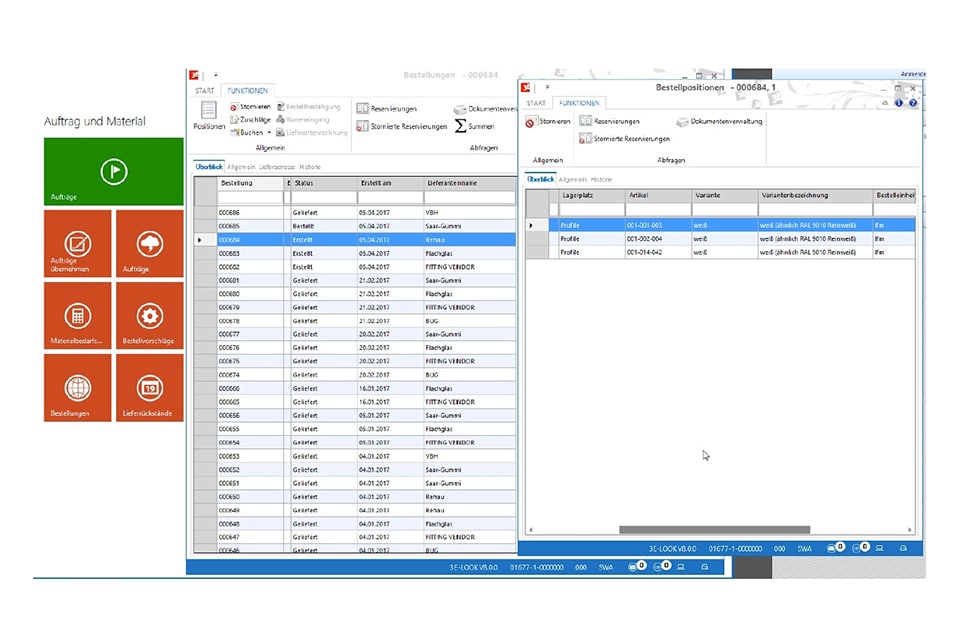Open the Bestellvorschläge gear tile
Image resolution: width=960 pixels, height=640 pixels.
pyautogui.click(x=149, y=317)
